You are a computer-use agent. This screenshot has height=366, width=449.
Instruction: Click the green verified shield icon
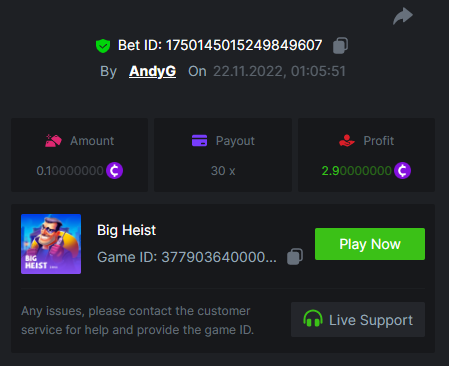(x=103, y=46)
